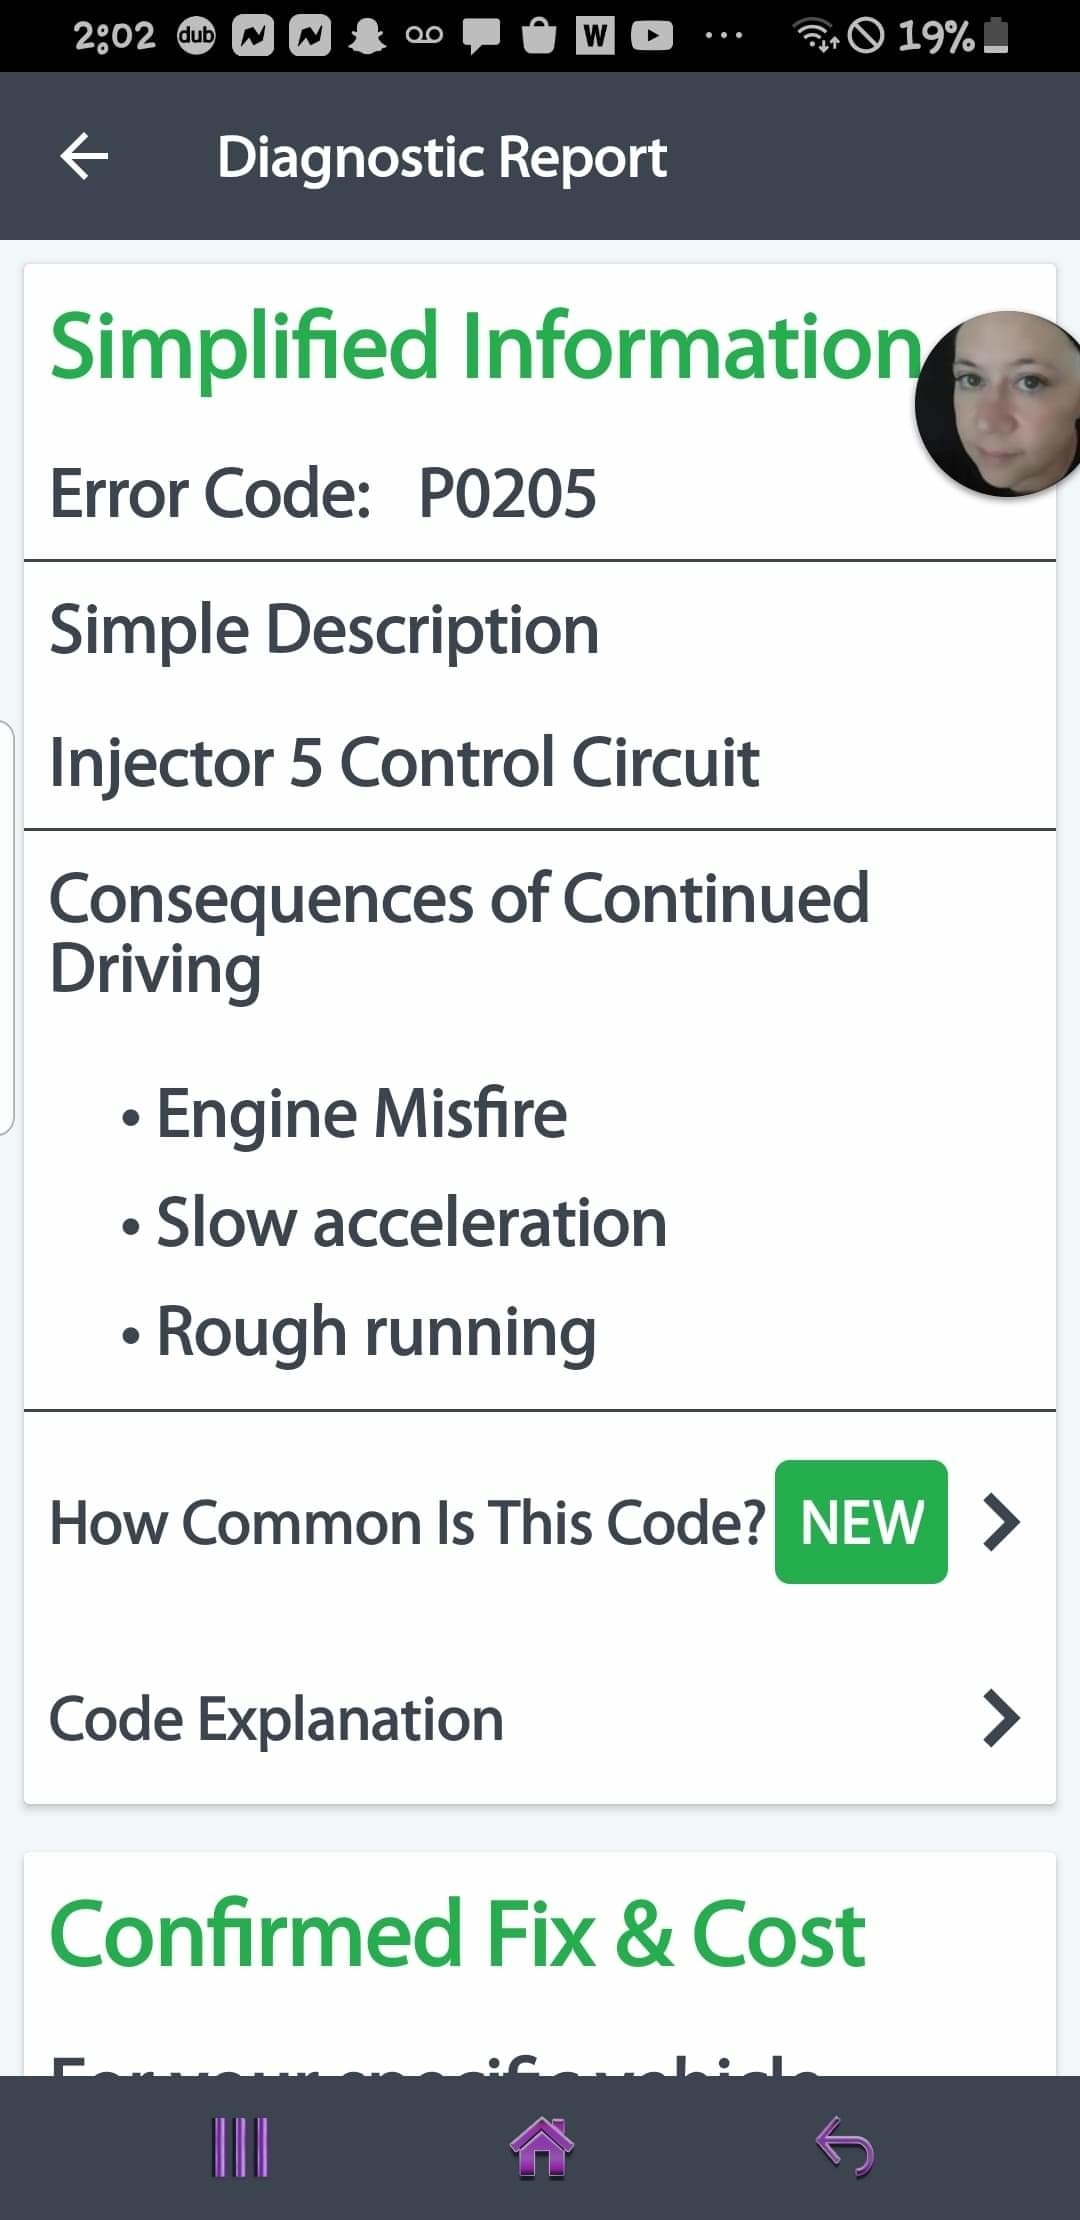
Task: Expand the How Common Is This Code chevron
Action: click(x=1001, y=1522)
